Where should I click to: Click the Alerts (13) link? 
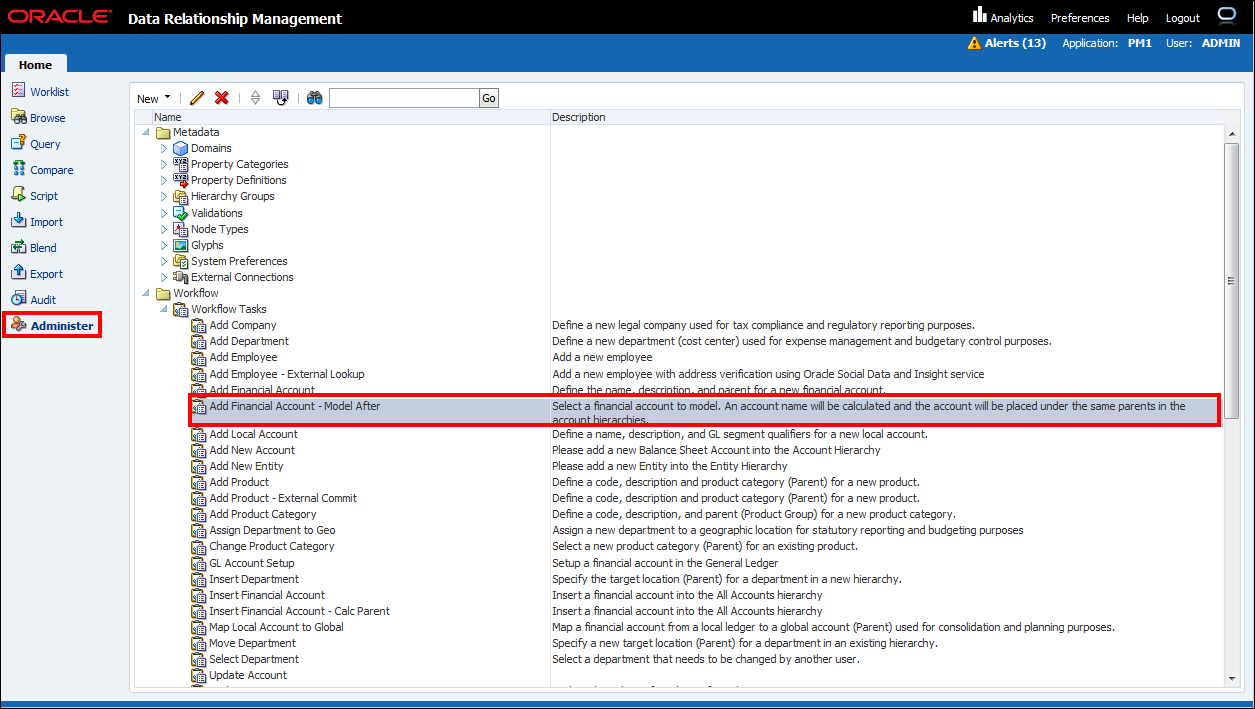tap(1015, 43)
